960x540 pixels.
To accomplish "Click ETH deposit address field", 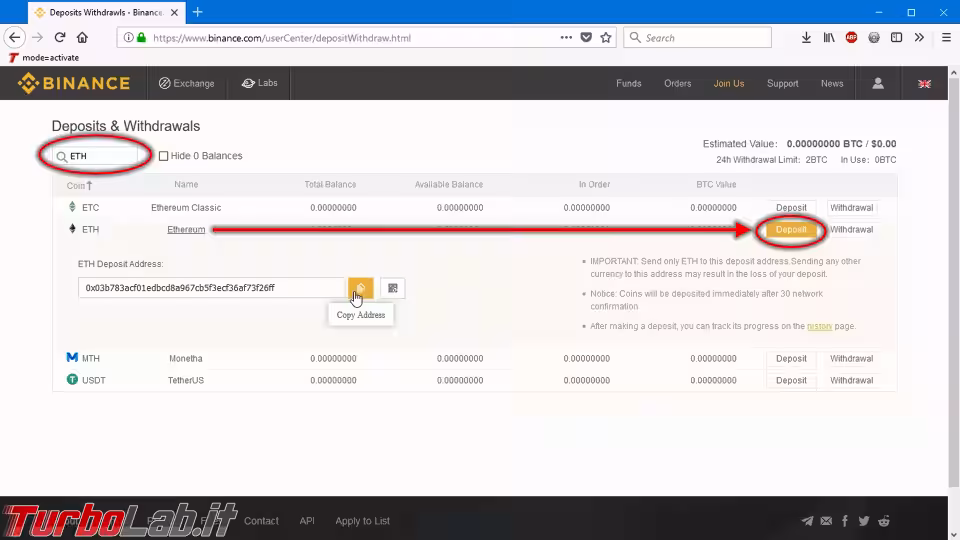I will click(x=211, y=288).
